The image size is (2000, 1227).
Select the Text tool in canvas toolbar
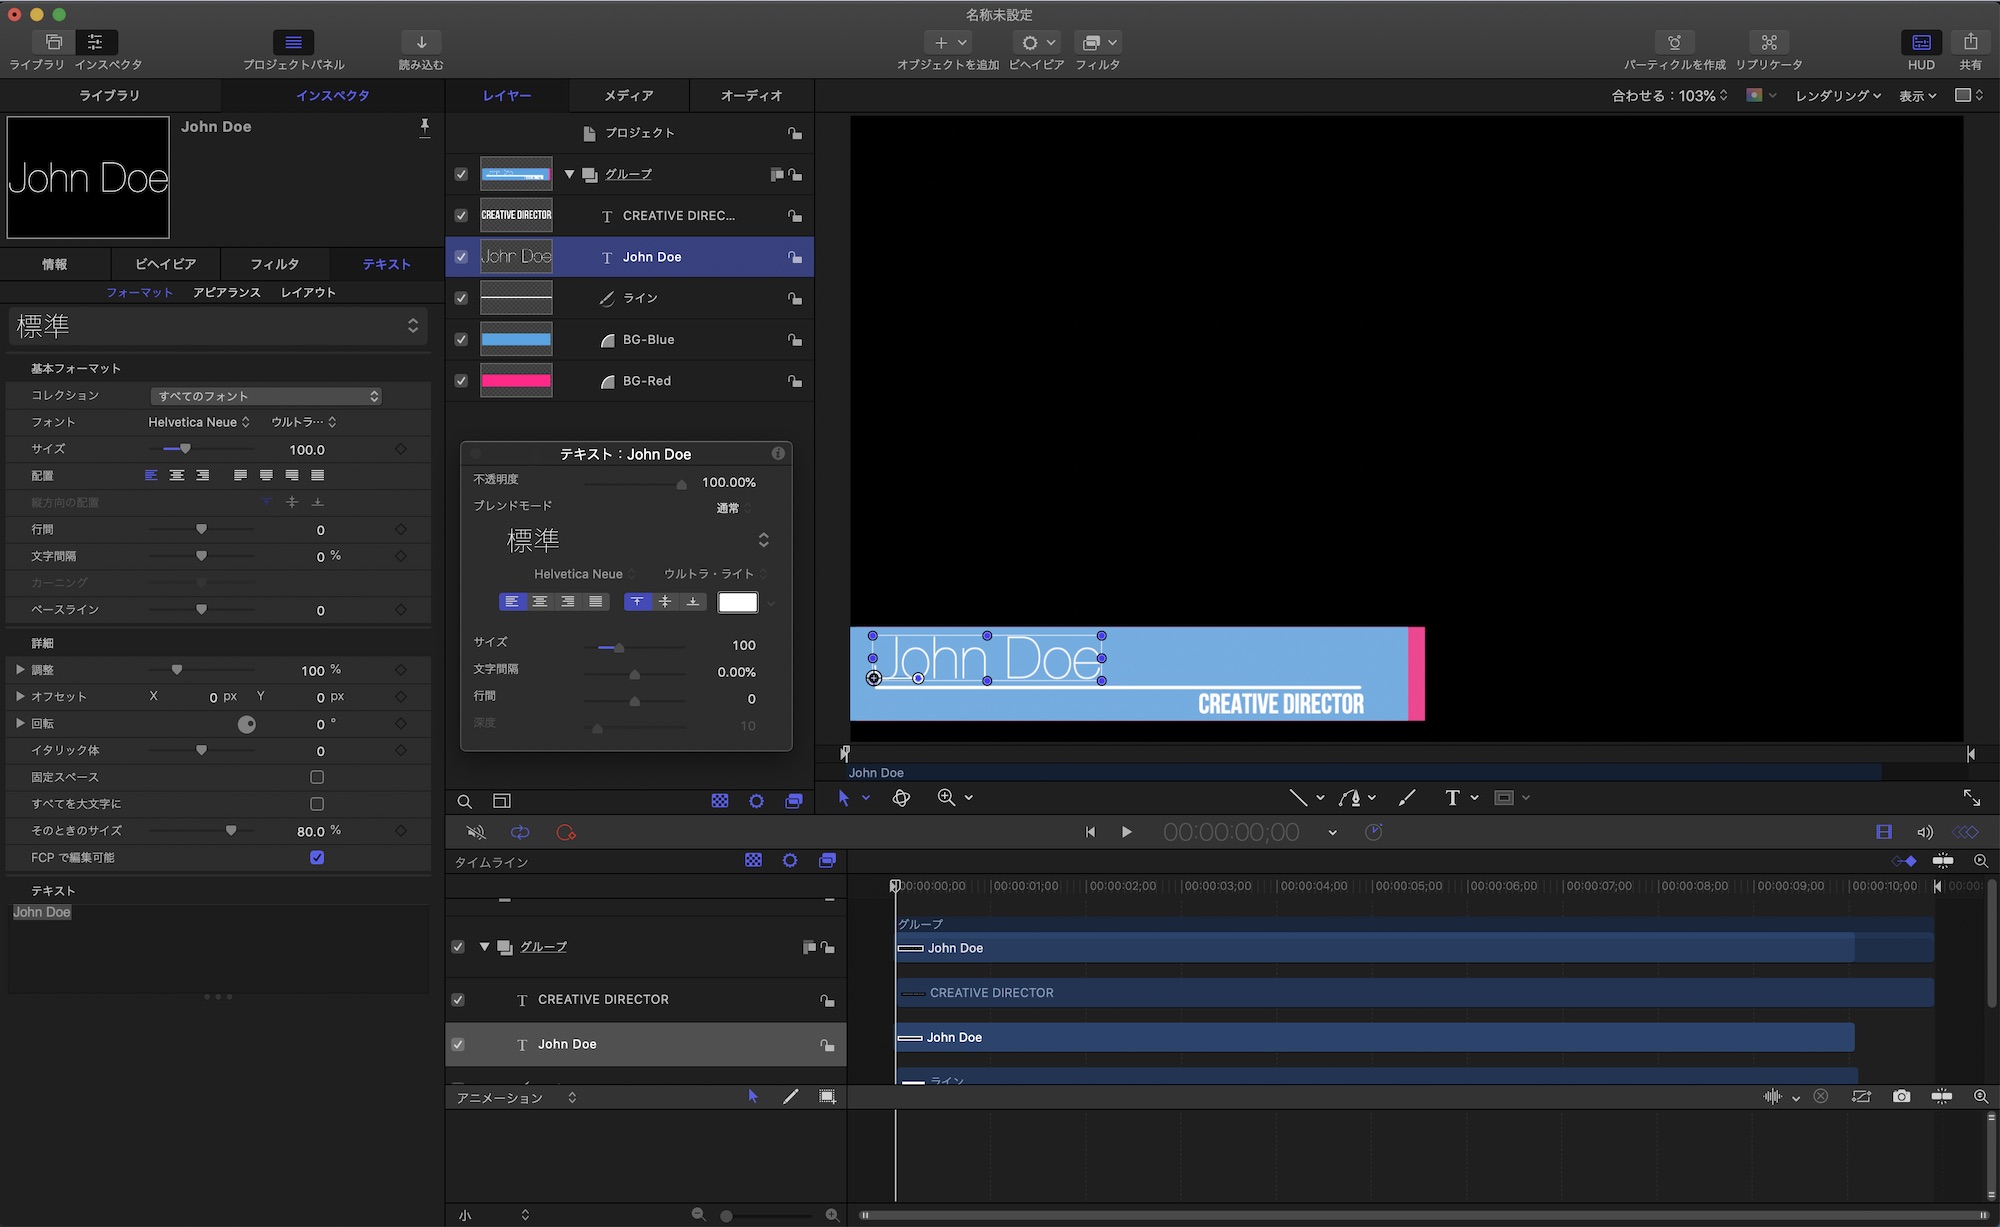(1452, 797)
